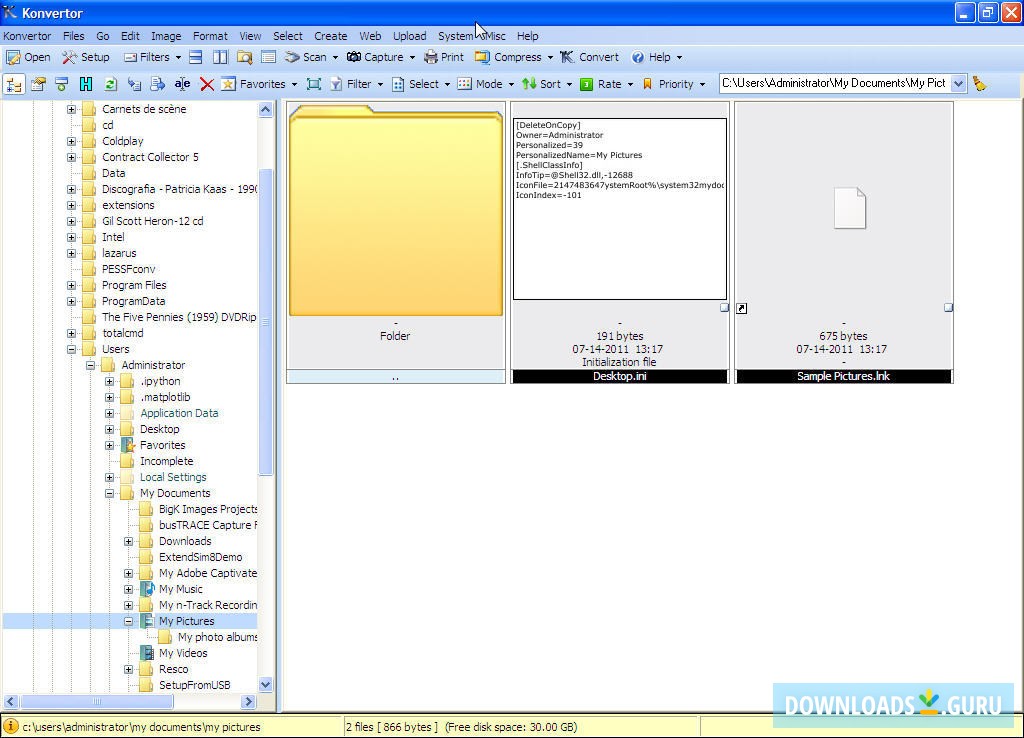Collapse the Users tree node
The image size is (1024, 738).
pyautogui.click(x=71, y=349)
